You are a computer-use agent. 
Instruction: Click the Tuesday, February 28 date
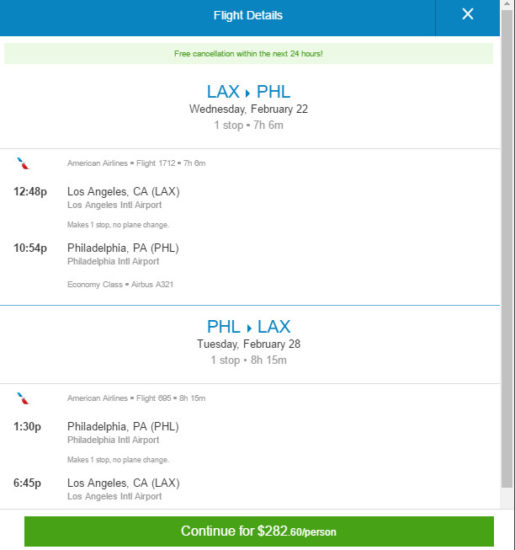(248, 344)
